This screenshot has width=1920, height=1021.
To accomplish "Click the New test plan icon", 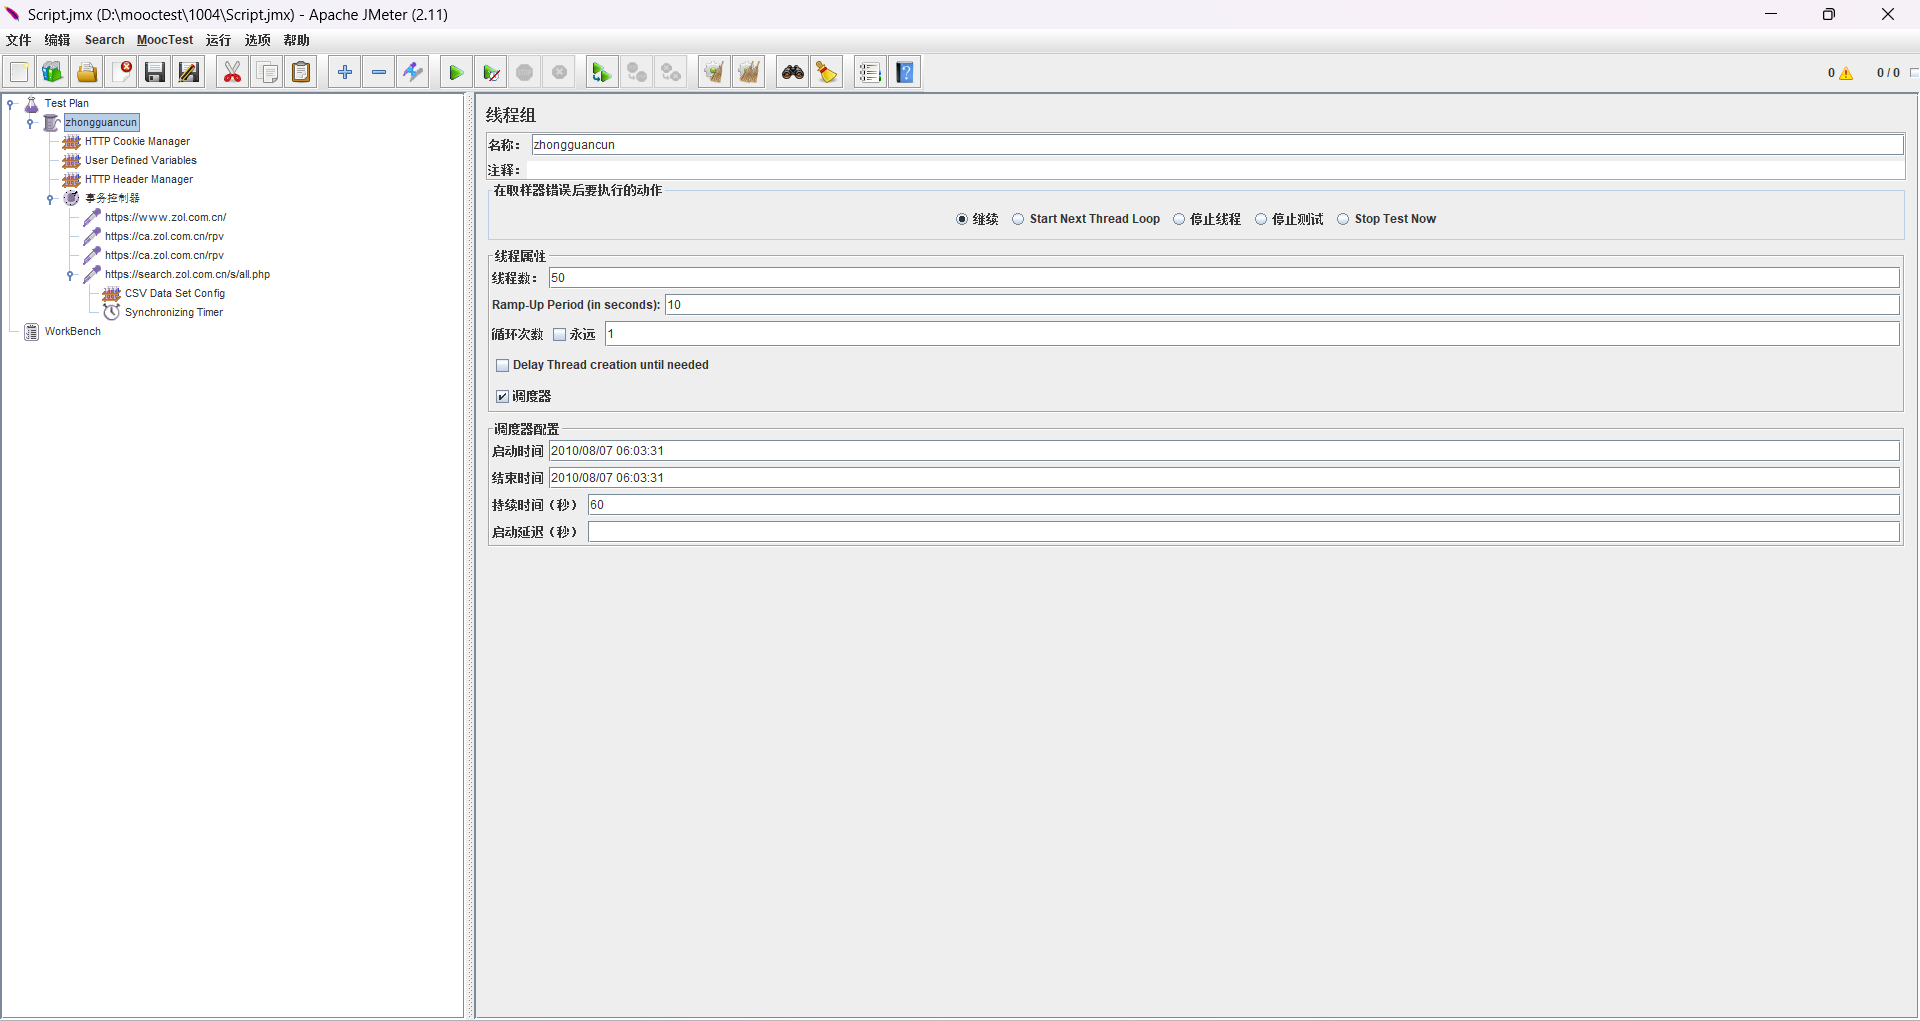I will click(x=19, y=72).
